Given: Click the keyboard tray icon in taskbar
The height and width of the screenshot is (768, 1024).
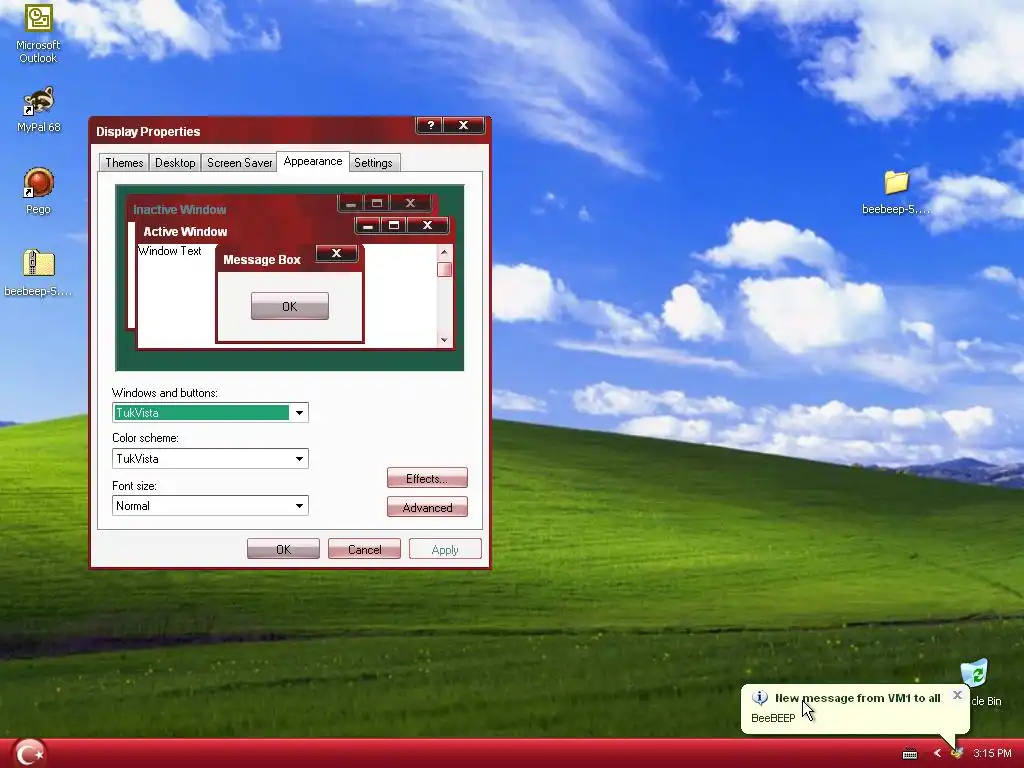Looking at the screenshot, I should (x=910, y=754).
